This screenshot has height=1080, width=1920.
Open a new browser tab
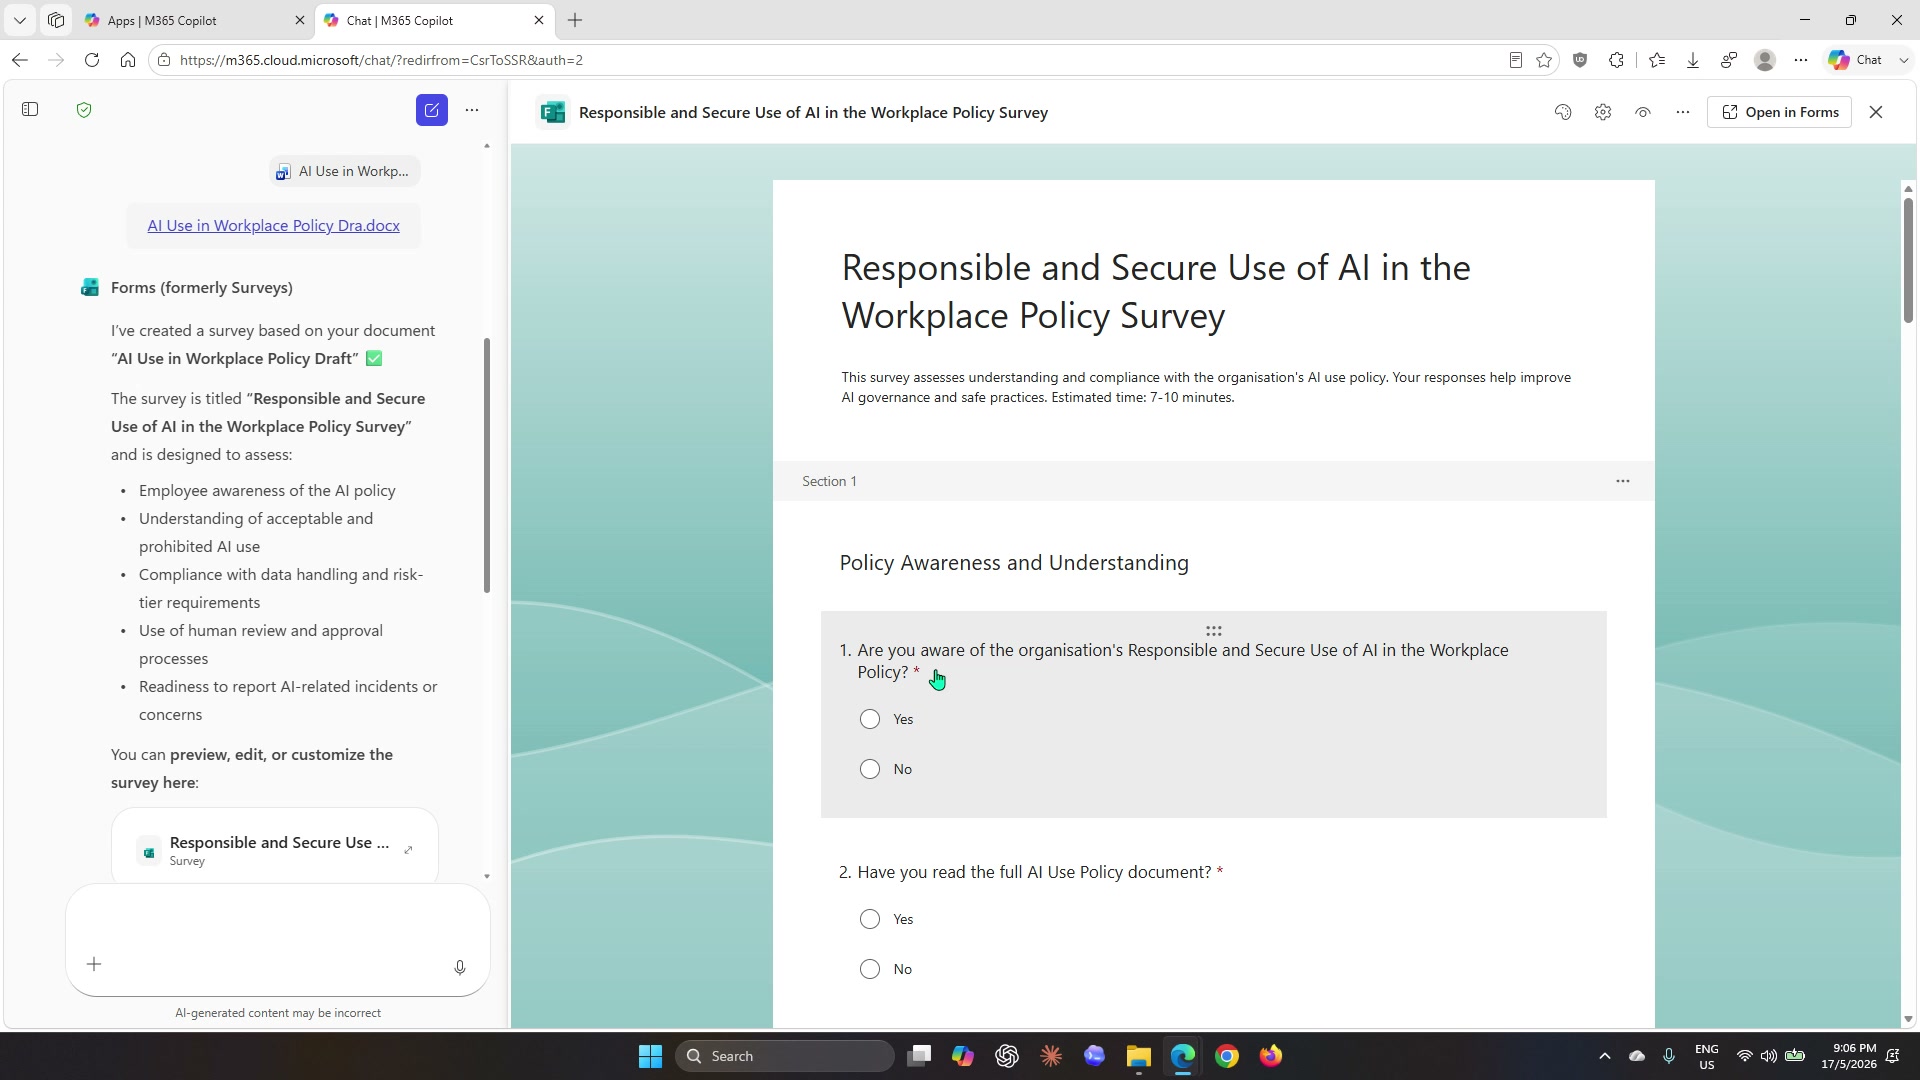[575, 20]
